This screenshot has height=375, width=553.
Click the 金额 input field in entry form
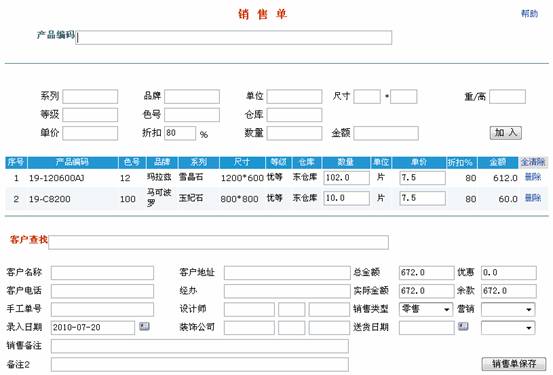pyautogui.click(x=386, y=133)
